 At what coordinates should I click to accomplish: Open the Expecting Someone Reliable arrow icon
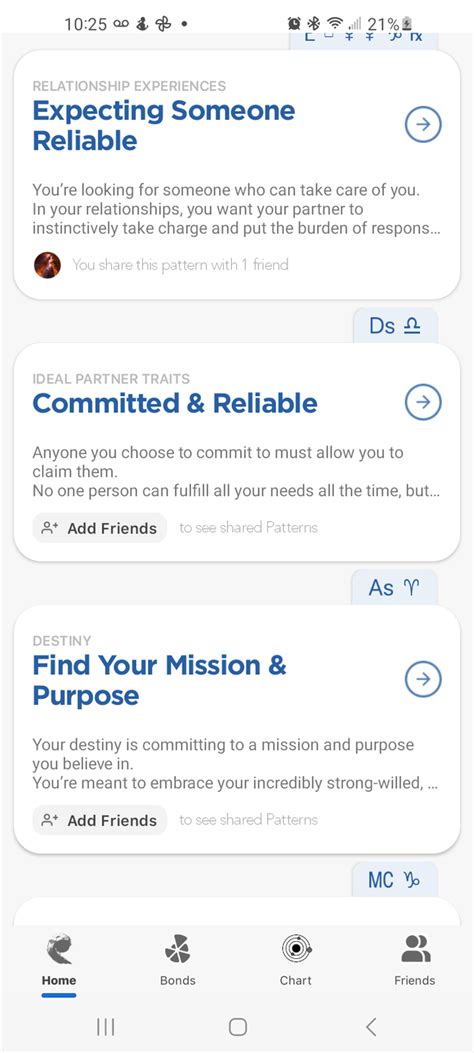423,125
